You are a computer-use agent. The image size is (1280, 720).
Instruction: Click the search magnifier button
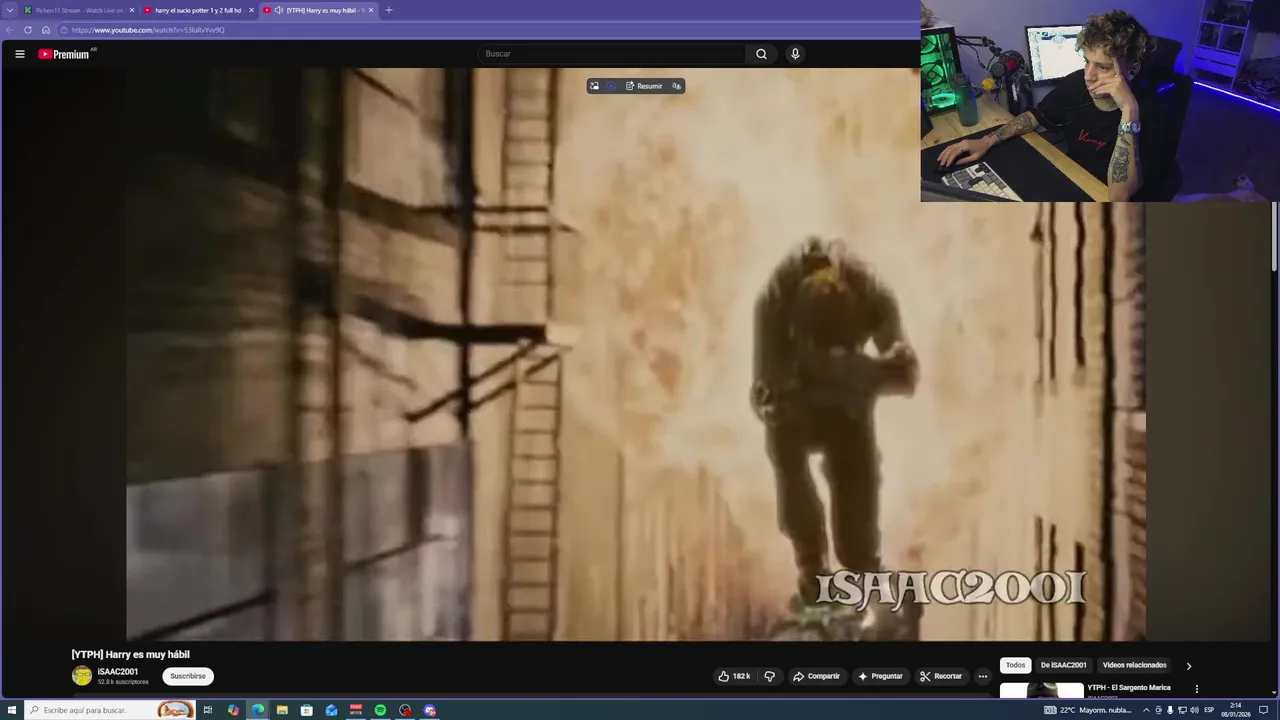click(x=761, y=54)
